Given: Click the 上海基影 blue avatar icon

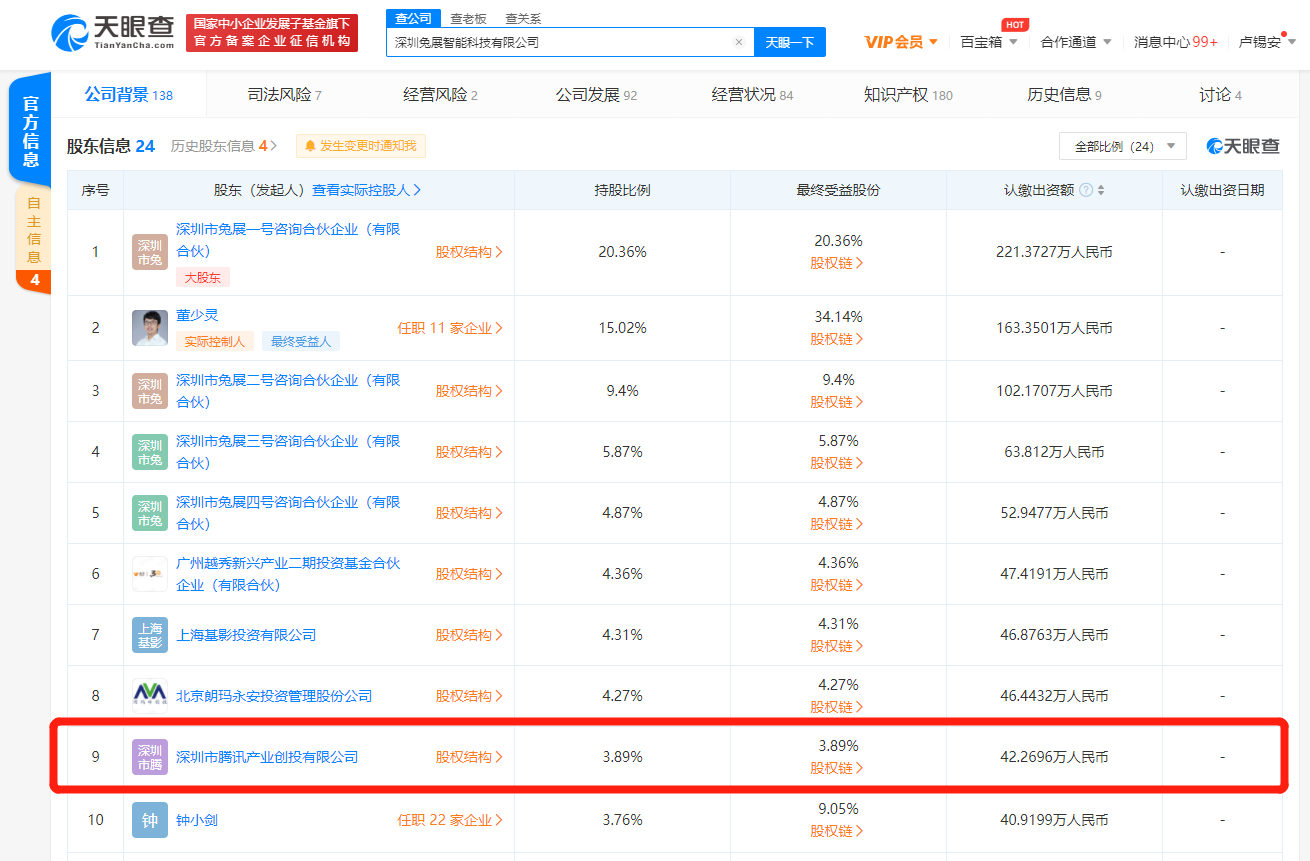Looking at the screenshot, I should click(149, 634).
